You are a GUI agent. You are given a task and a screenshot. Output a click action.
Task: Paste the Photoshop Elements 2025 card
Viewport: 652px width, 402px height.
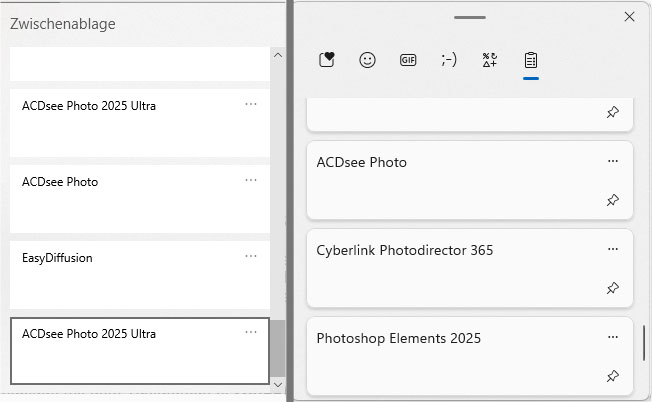click(x=470, y=356)
